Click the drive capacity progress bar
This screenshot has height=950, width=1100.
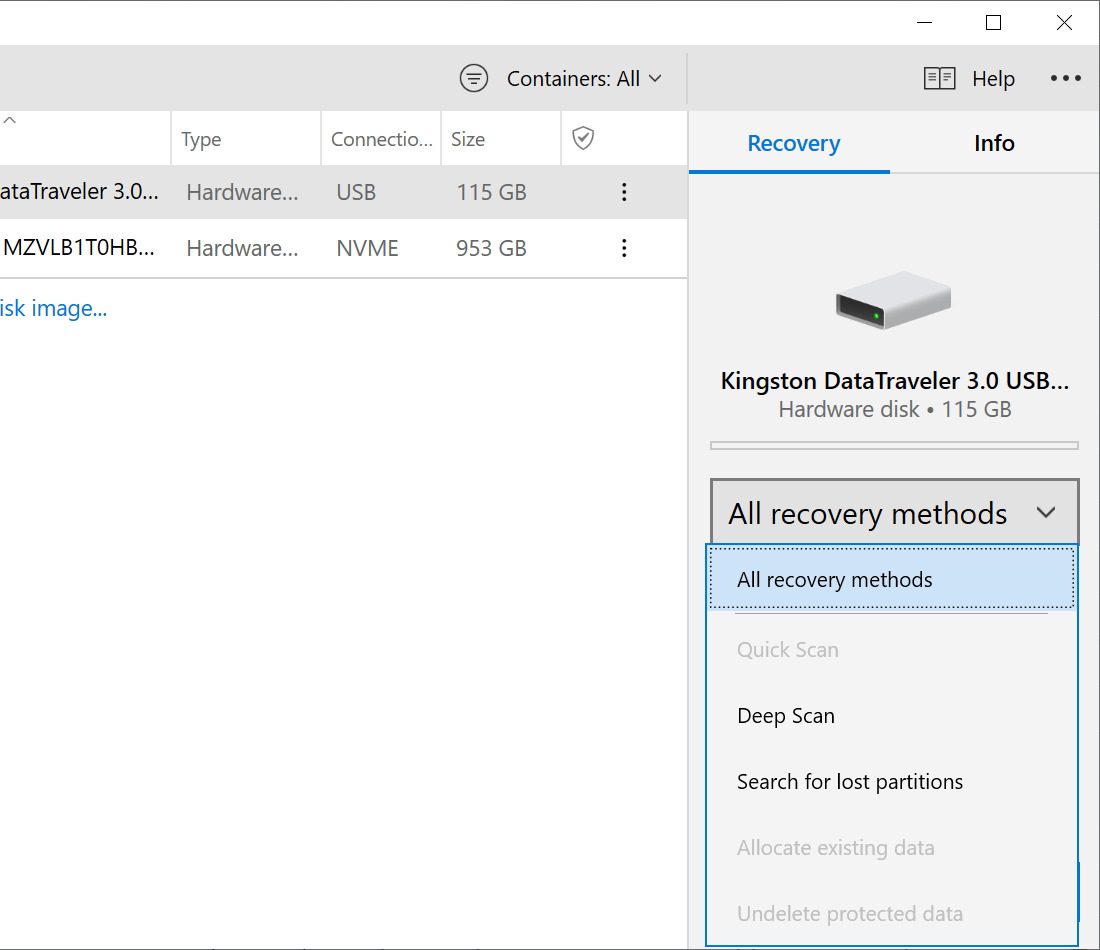(894, 446)
